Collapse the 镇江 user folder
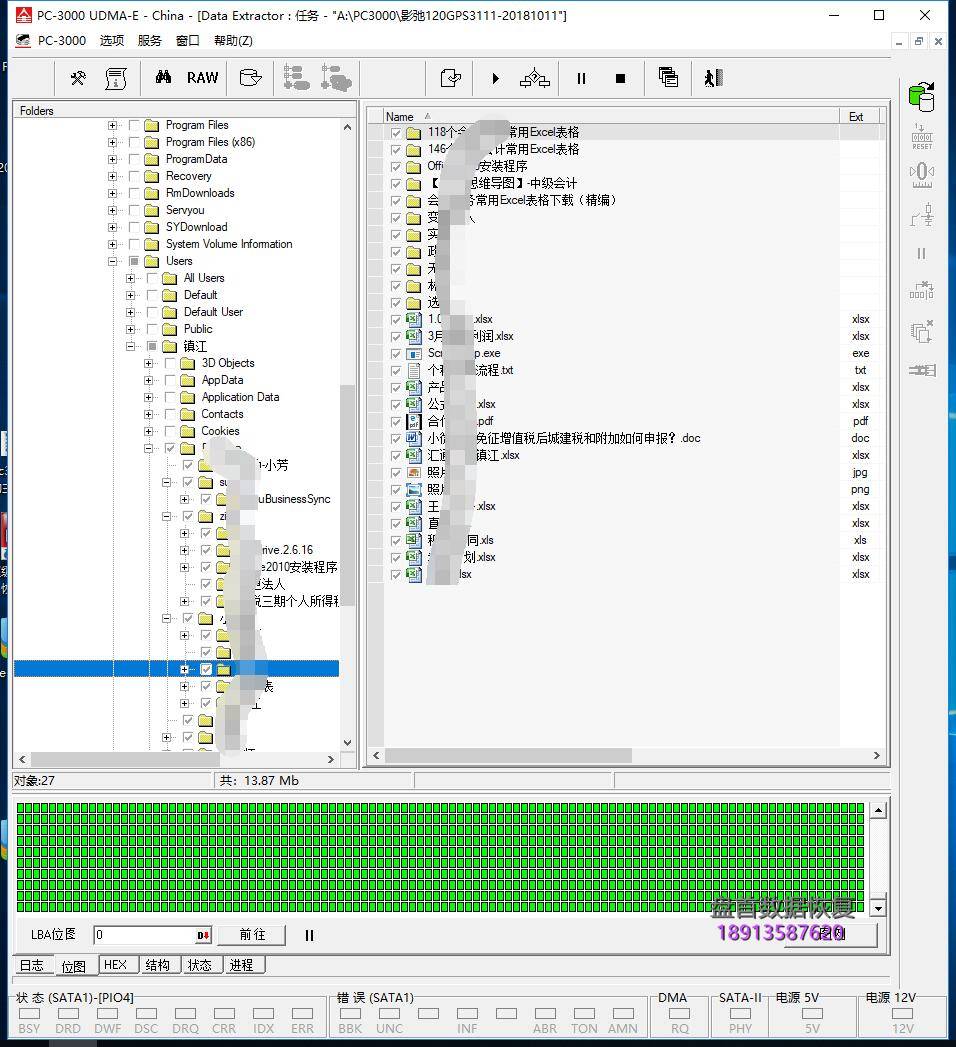This screenshot has width=956, height=1047. coord(130,346)
